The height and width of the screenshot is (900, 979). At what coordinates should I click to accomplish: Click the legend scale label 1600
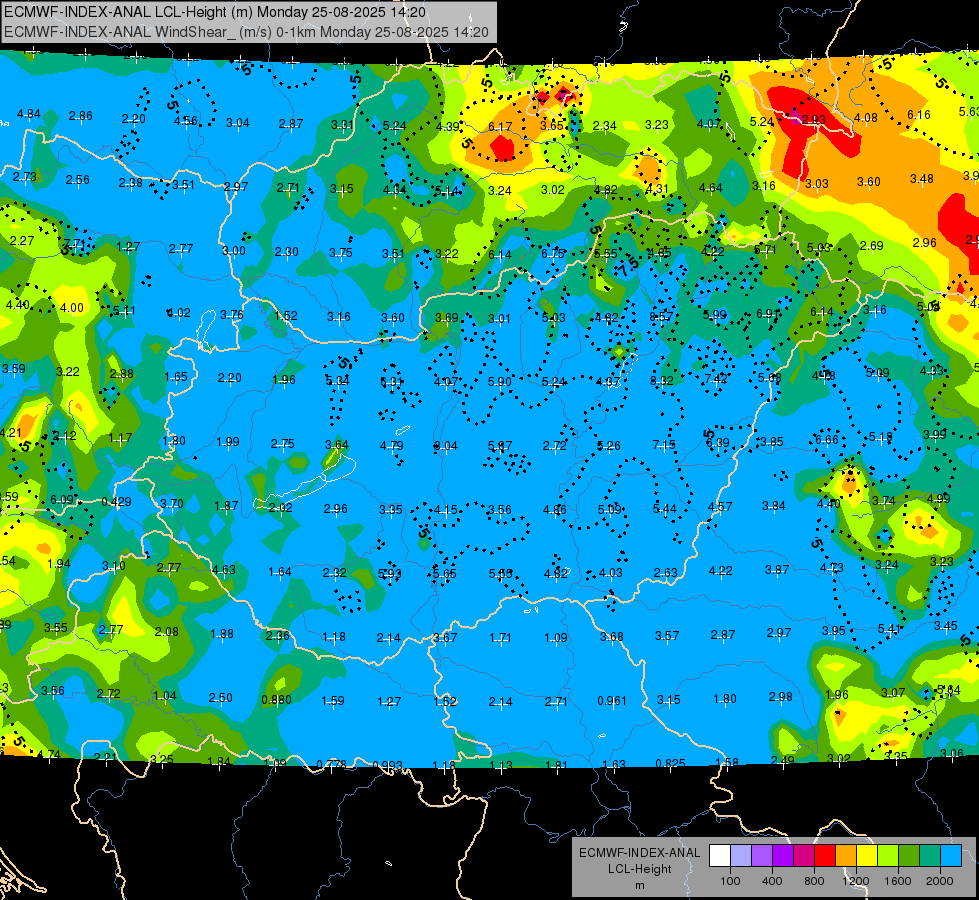pos(898,881)
